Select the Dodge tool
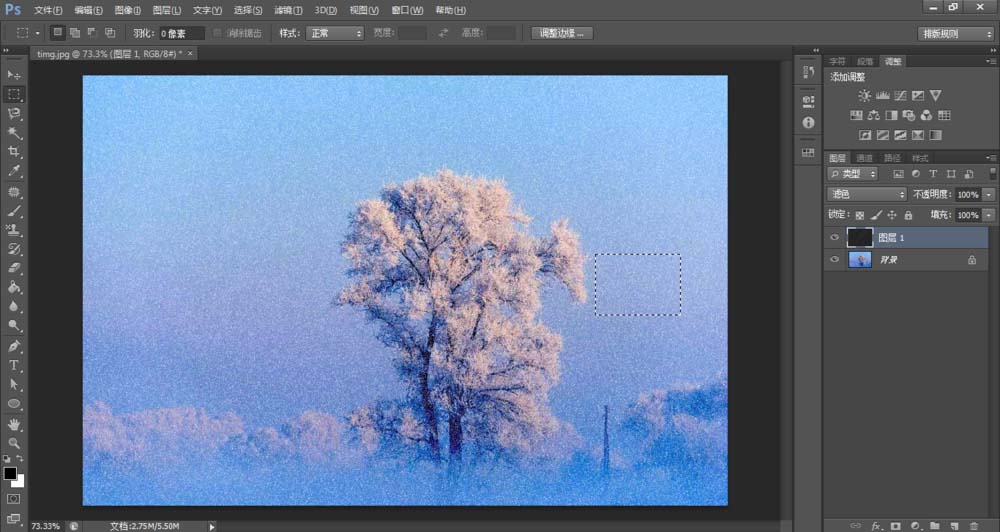This screenshot has height=532, width=1000. [x=13, y=325]
